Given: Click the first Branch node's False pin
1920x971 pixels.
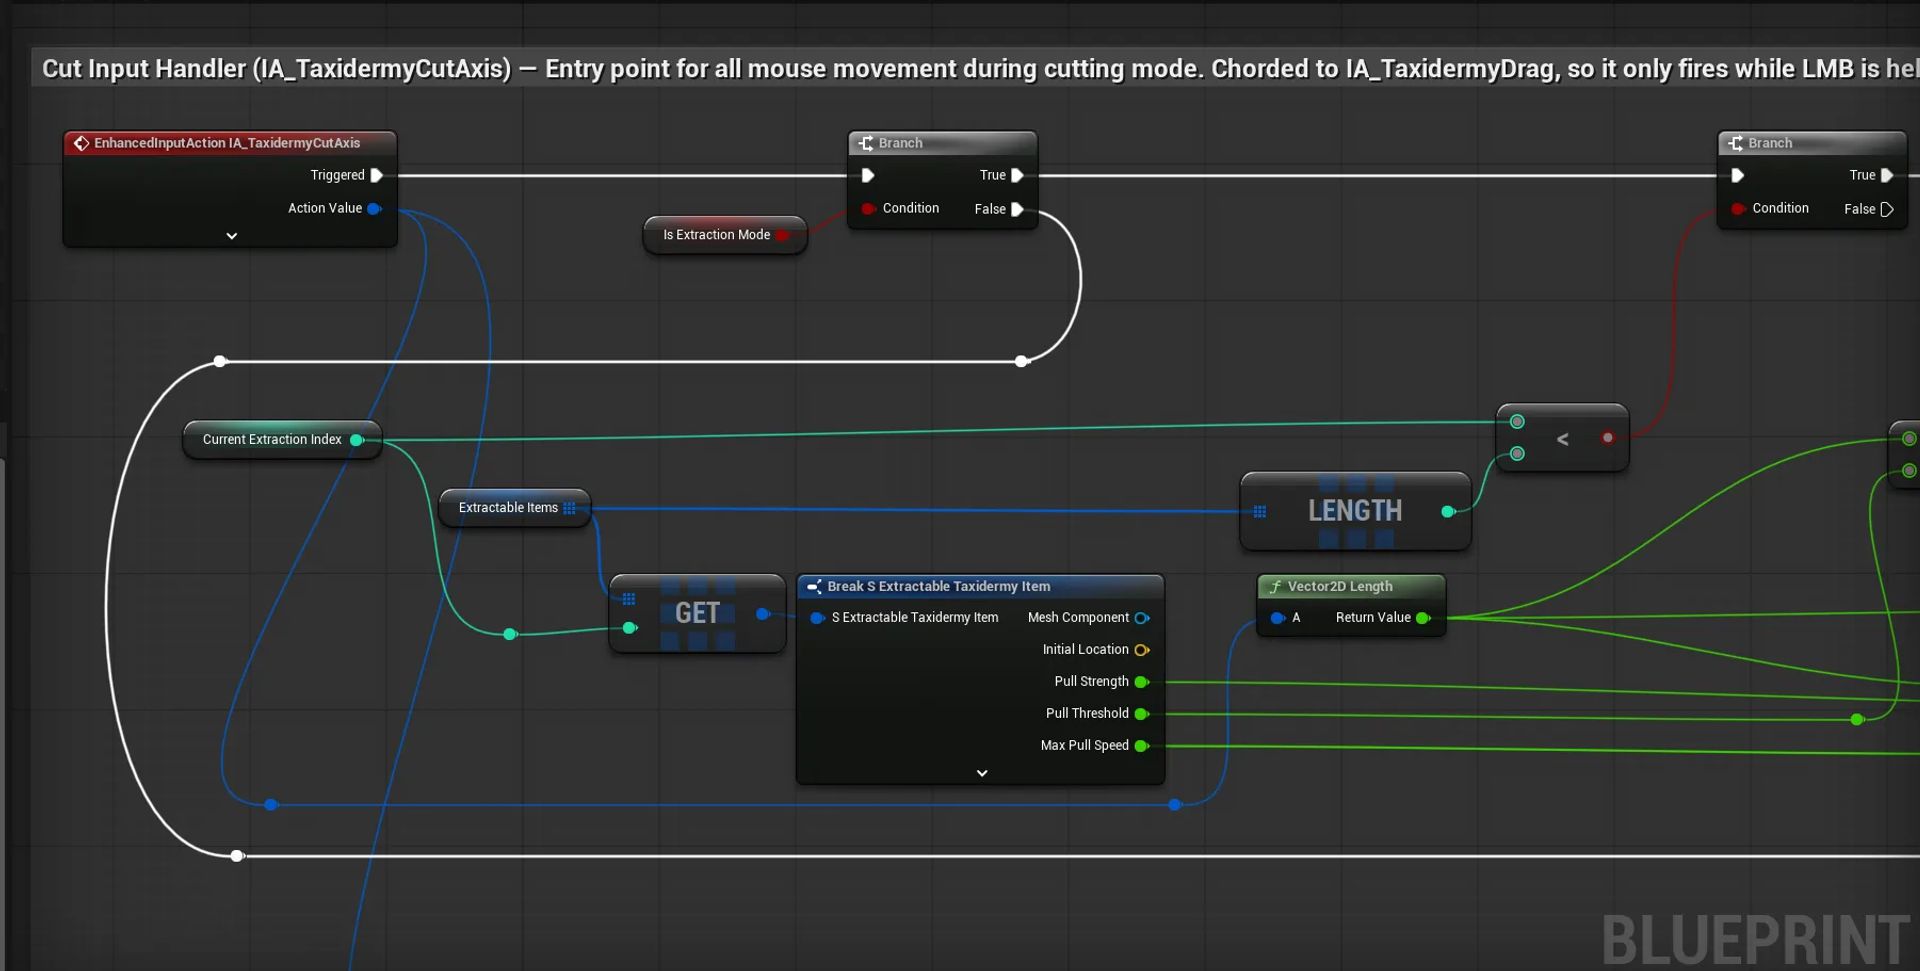Looking at the screenshot, I should click(x=1017, y=209).
